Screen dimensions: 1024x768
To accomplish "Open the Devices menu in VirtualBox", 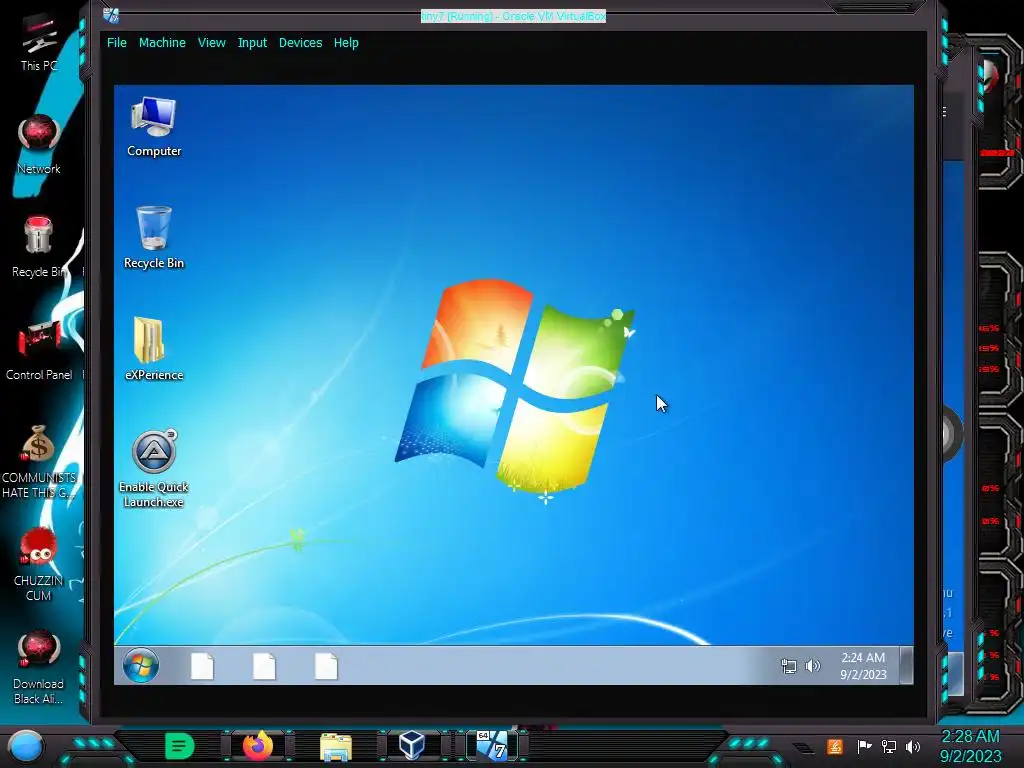I will [x=300, y=42].
